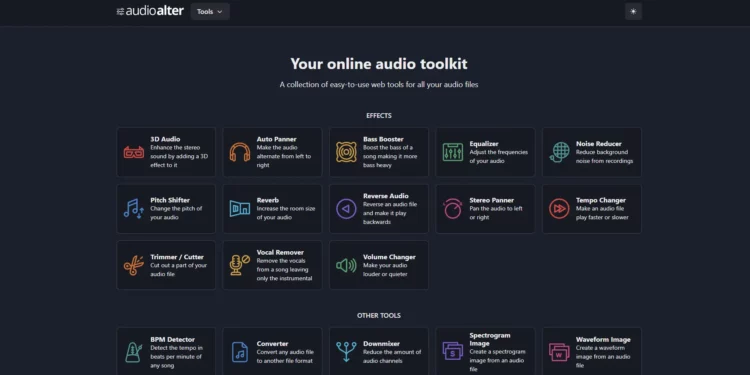Click 'Pan the audio to left or right' text

pyautogui.click(x=496, y=213)
